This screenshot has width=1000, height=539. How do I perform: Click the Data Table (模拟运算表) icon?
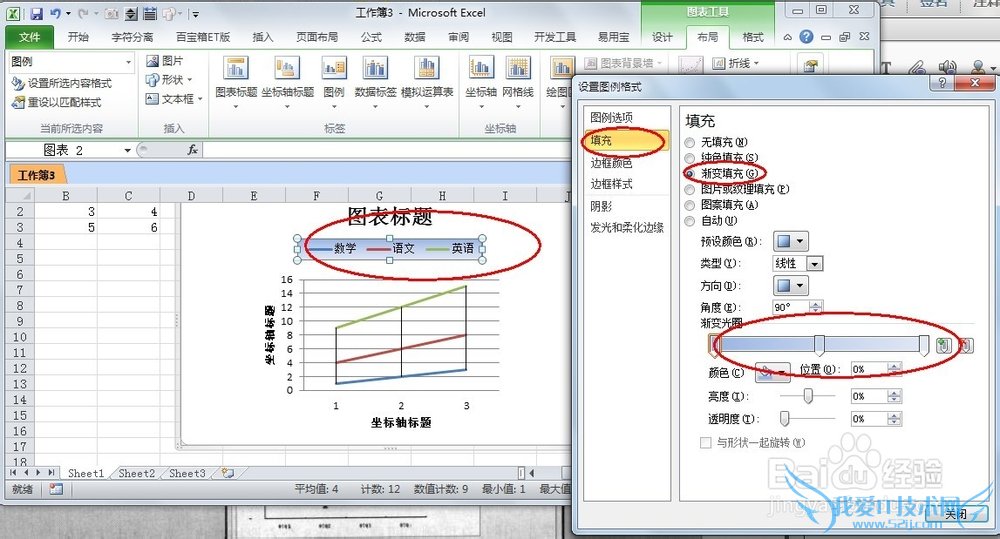(426, 68)
